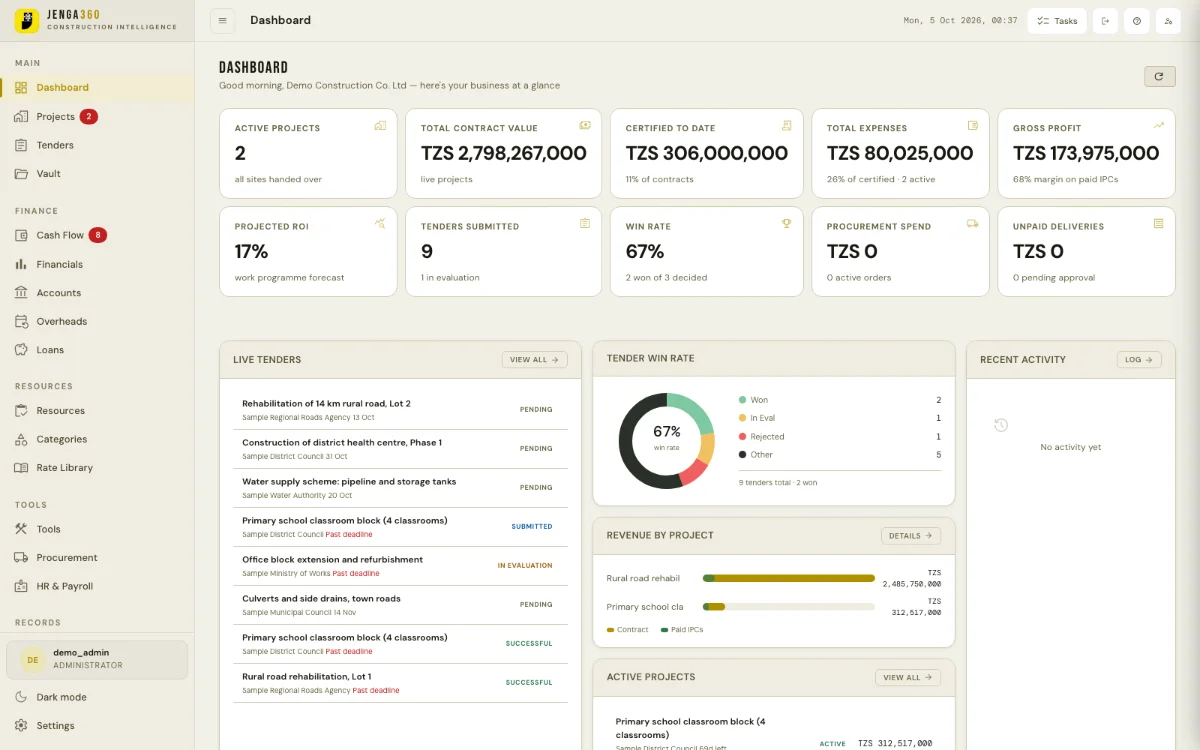Toggle the sidebar with the hamburger button
This screenshot has width=1200, height=750.
tap(222, 20)
